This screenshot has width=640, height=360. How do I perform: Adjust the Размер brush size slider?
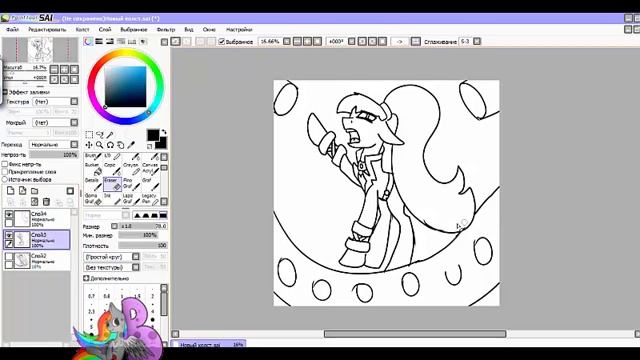coord(143,226)
